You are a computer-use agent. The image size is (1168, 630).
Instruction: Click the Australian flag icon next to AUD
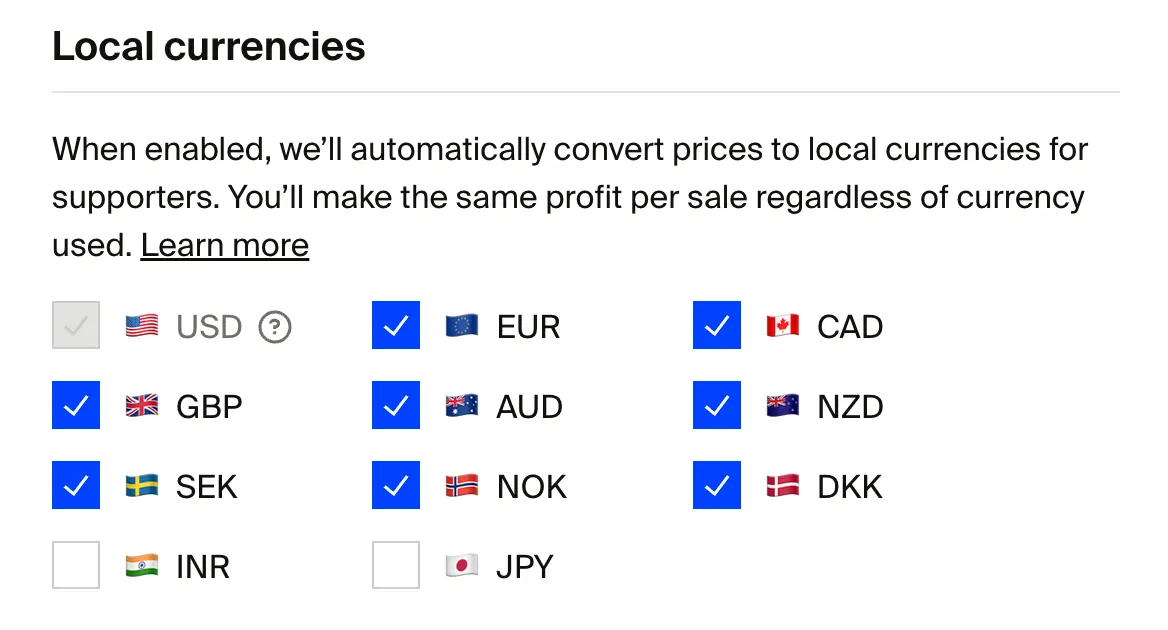(460, 405)
